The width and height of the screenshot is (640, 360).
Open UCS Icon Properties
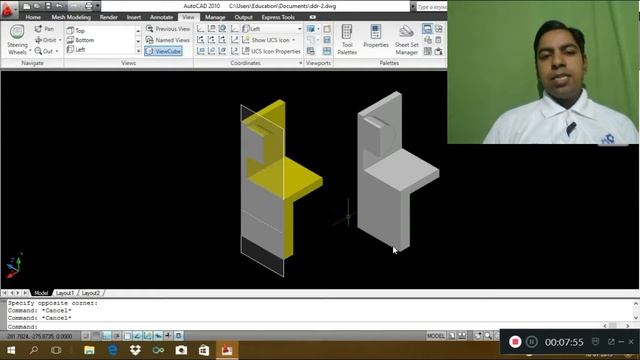coord(271,51)
